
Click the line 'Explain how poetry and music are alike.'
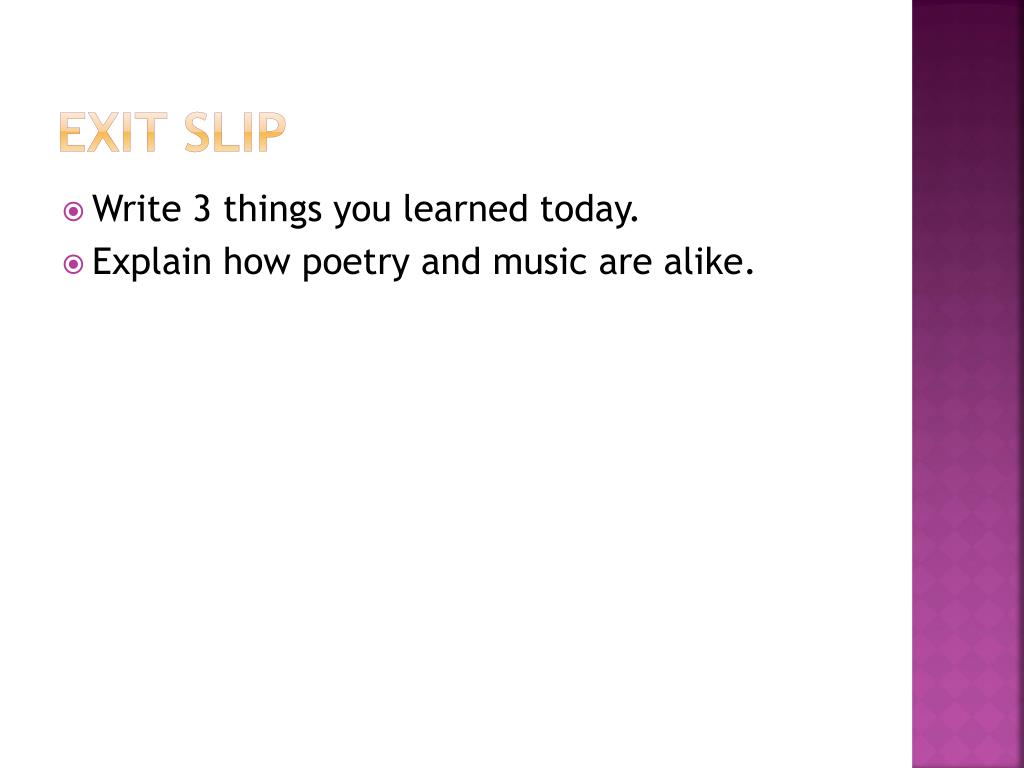tap(420, 263)
